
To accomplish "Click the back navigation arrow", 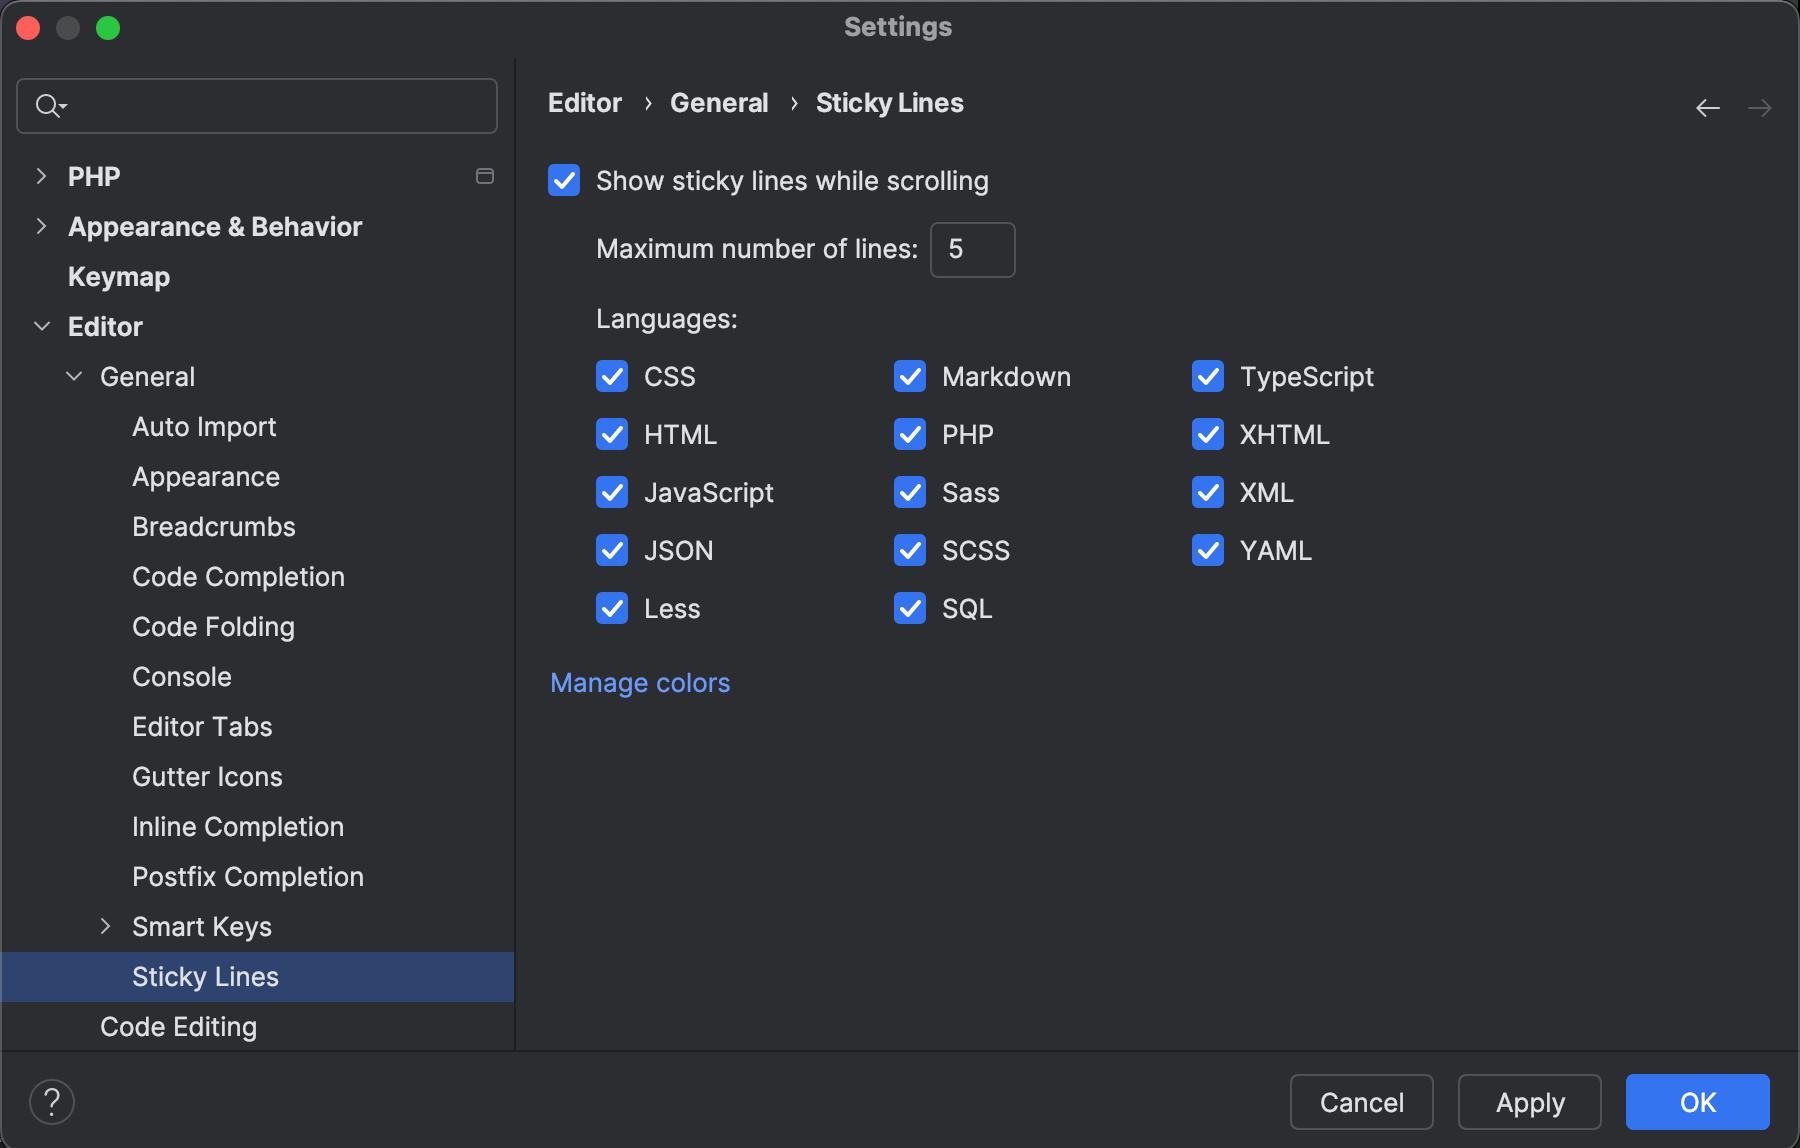I will [x=1707, y=107].
